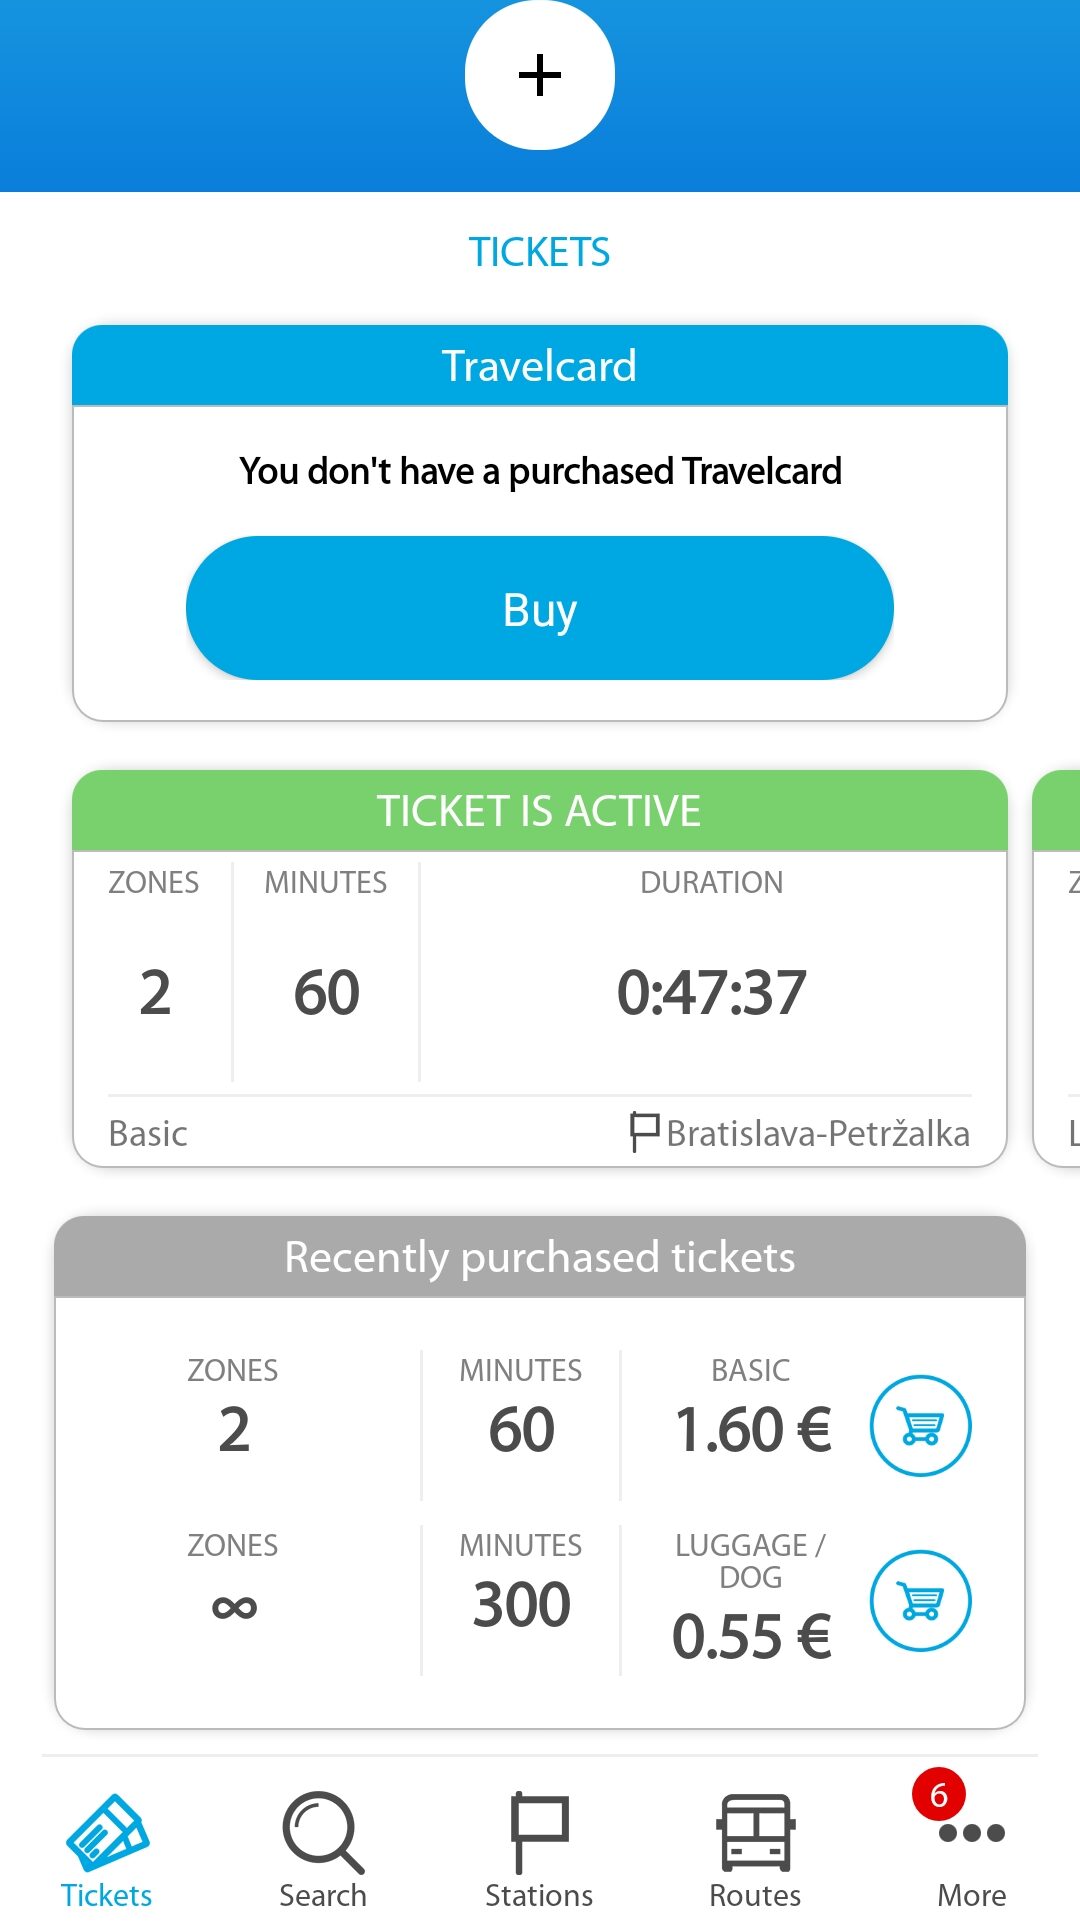This screenshot has width=1080, height=1922.
Task: Select the Tickets tab label
Action: click(x=107, y=1896)
